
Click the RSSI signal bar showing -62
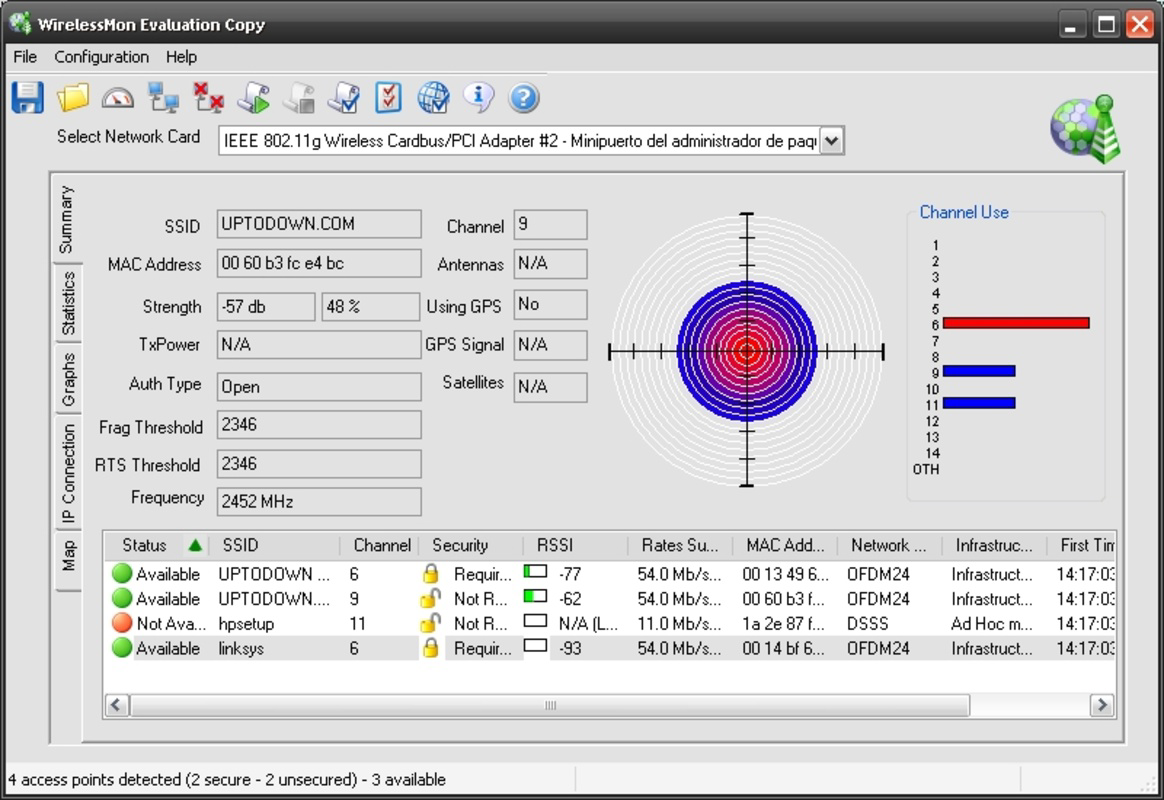click(535, 596)
